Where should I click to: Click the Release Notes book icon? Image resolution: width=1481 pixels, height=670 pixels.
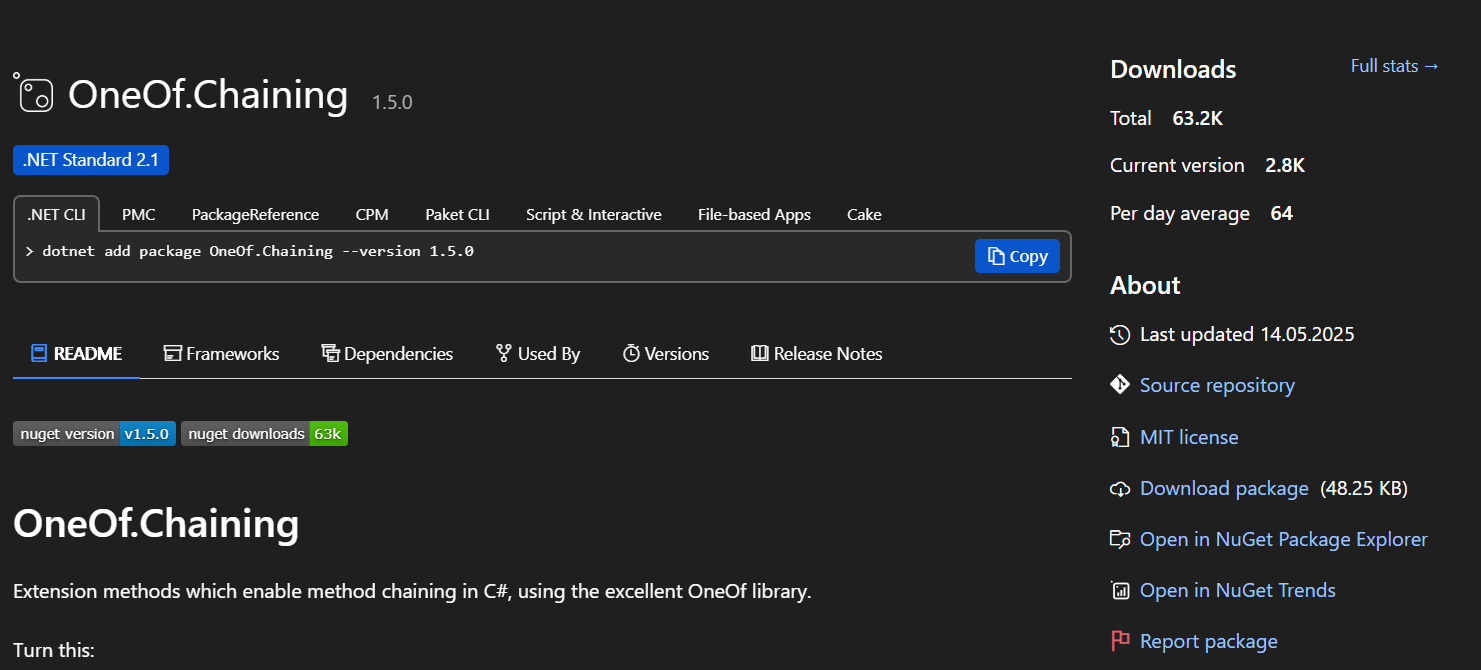click(760, 353)
